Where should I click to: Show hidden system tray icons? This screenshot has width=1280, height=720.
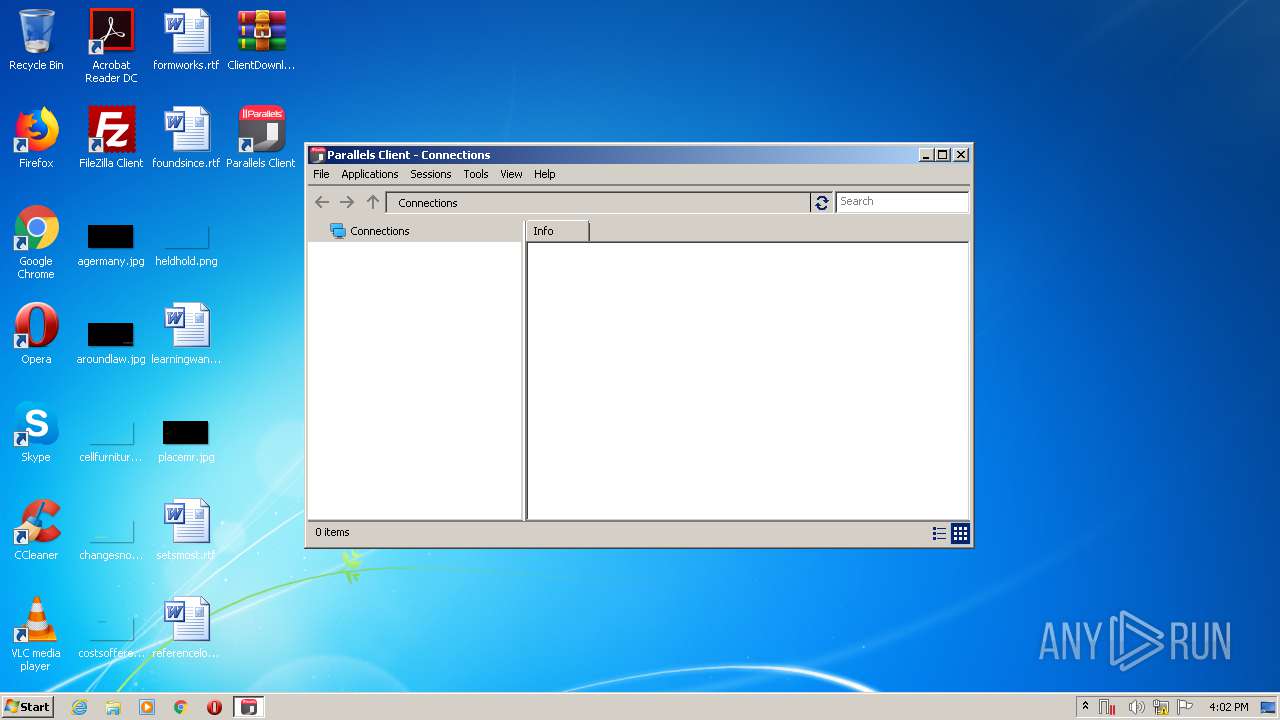coord(1085,707)
